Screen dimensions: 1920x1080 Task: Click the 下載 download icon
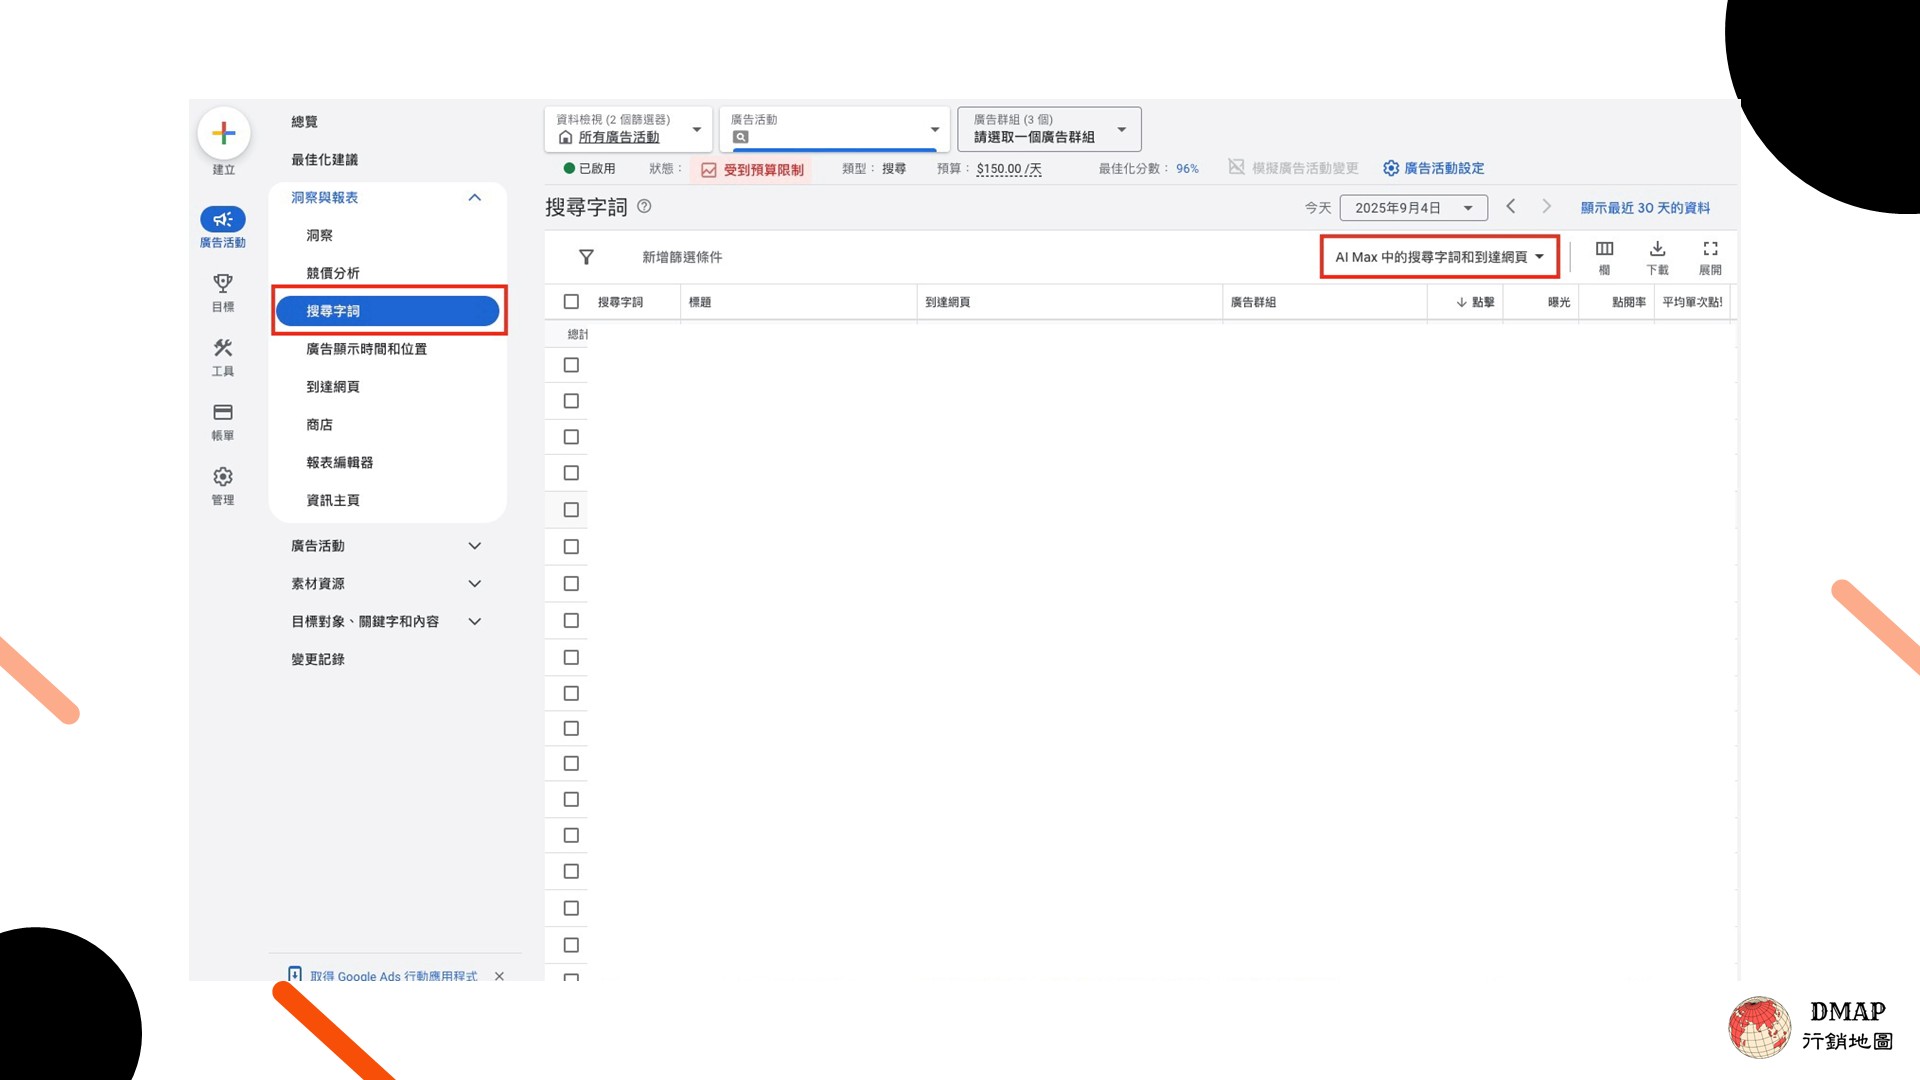[x=1657, y=249]
